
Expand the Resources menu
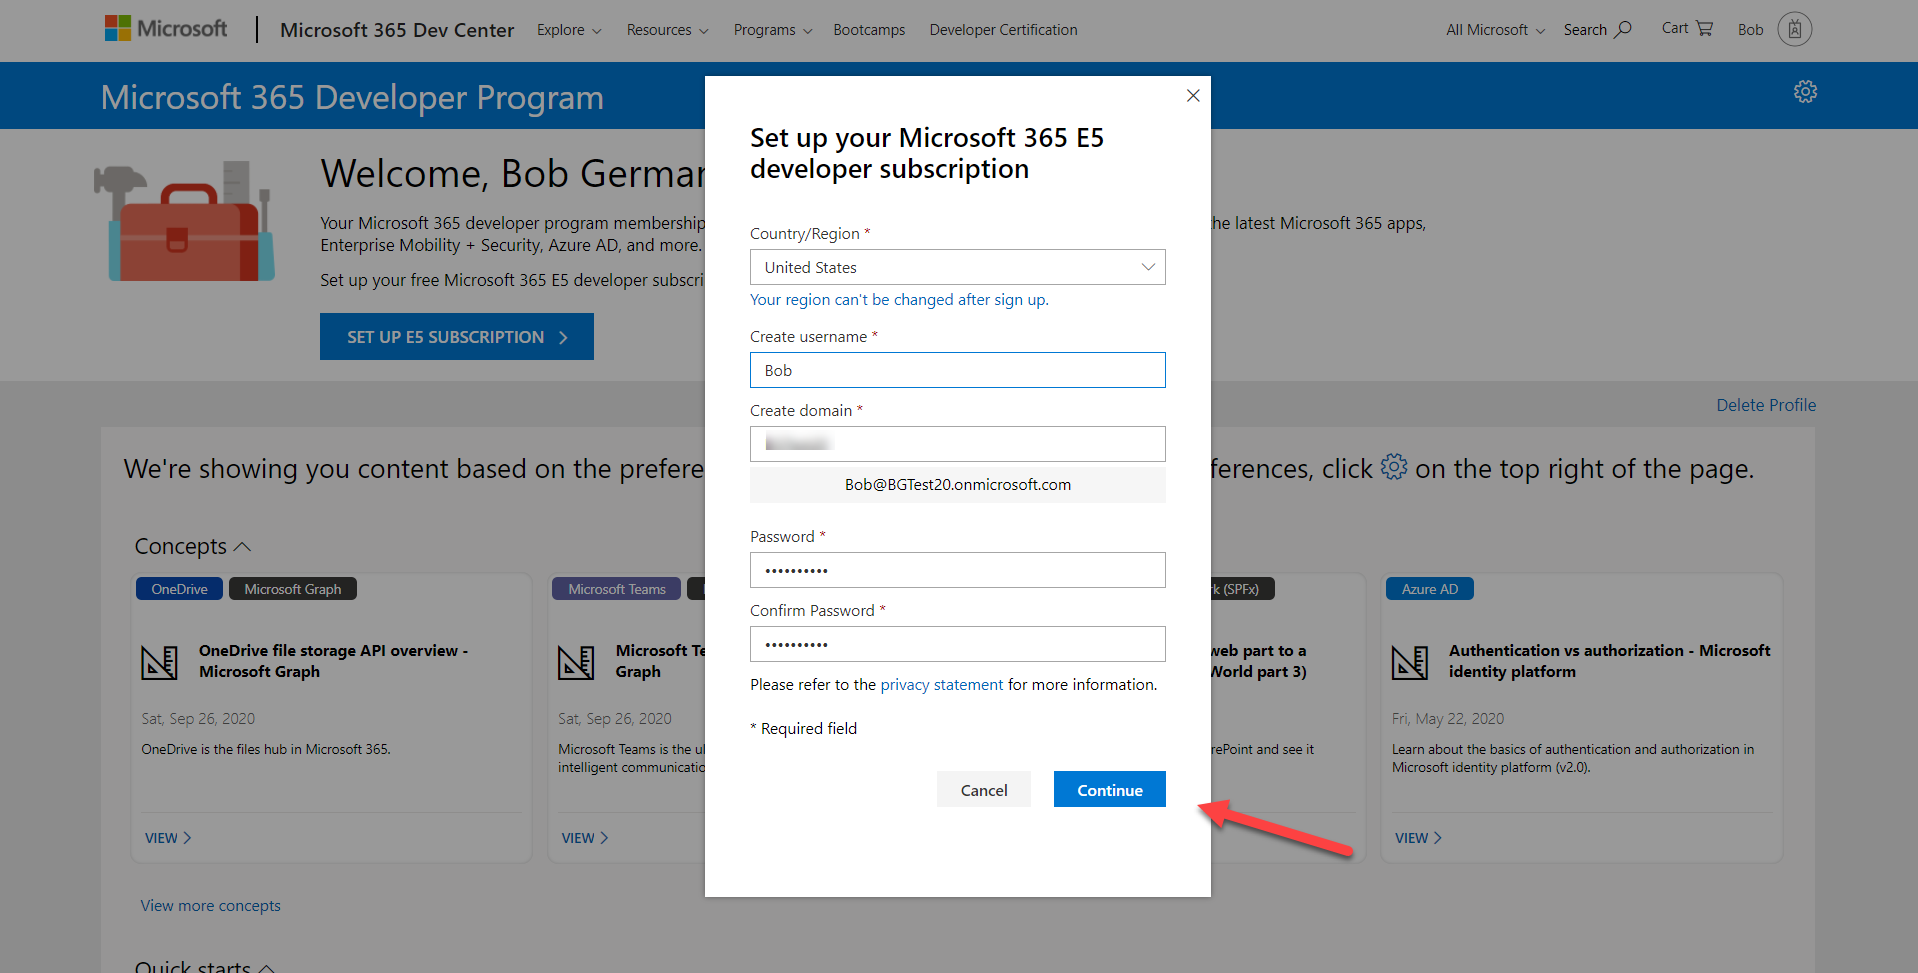point(668,30)
